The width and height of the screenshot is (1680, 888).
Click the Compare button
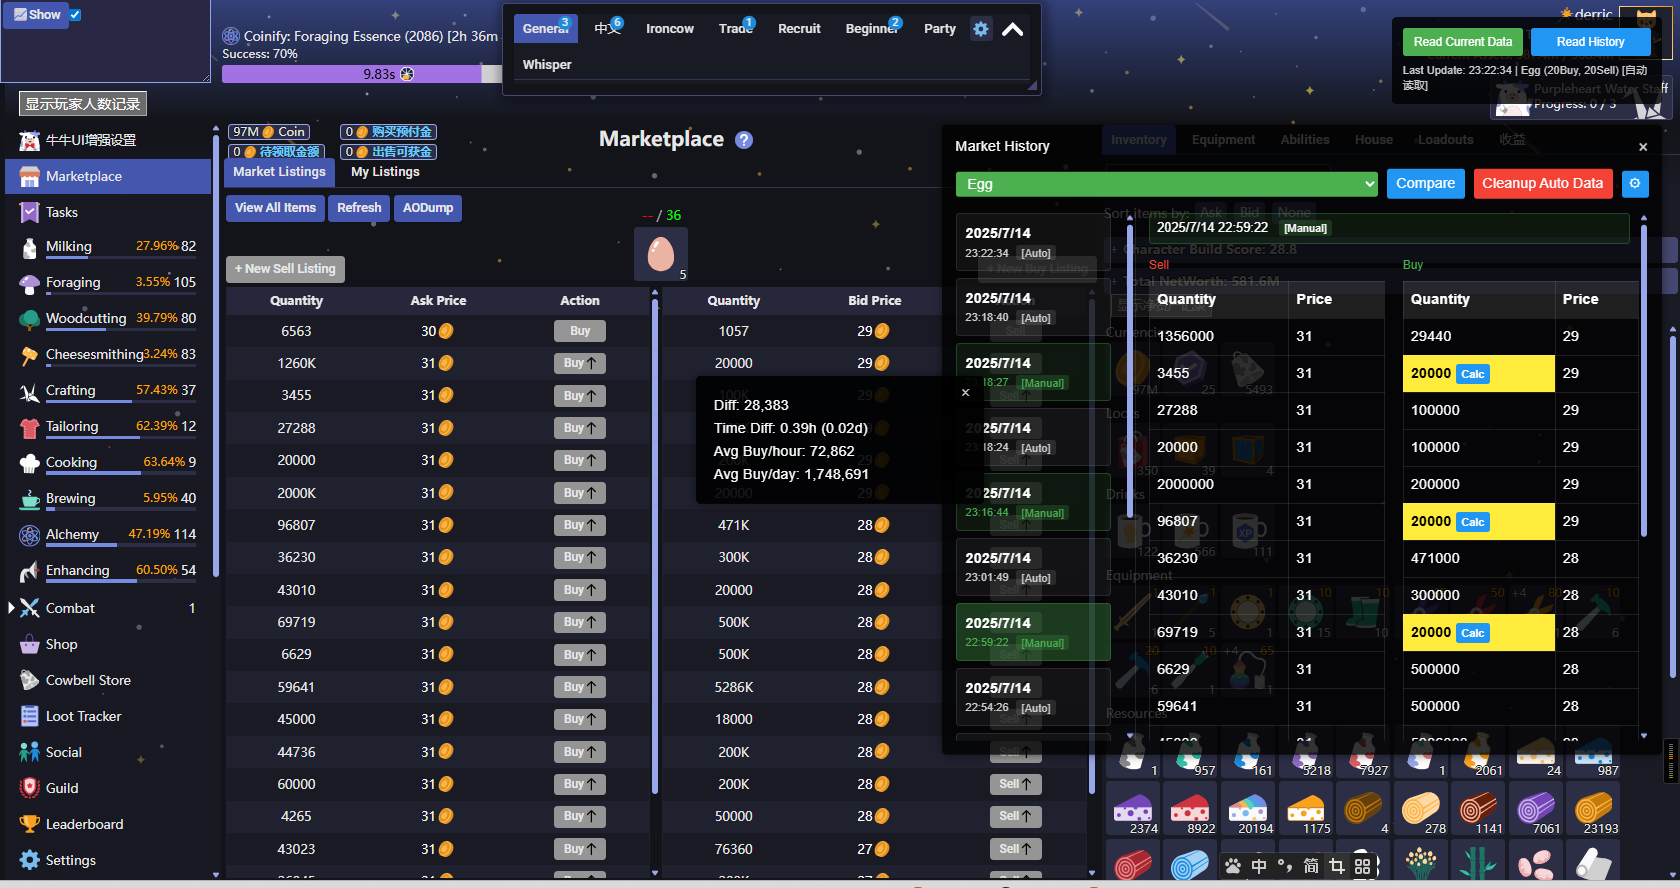coord(1425,183)
